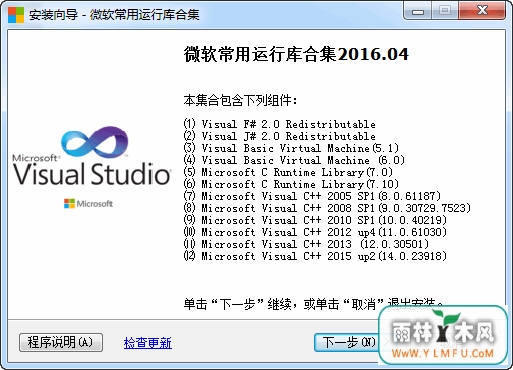Select the Visual J# 2.0 Redistributable line

click(x=279, y=136)
